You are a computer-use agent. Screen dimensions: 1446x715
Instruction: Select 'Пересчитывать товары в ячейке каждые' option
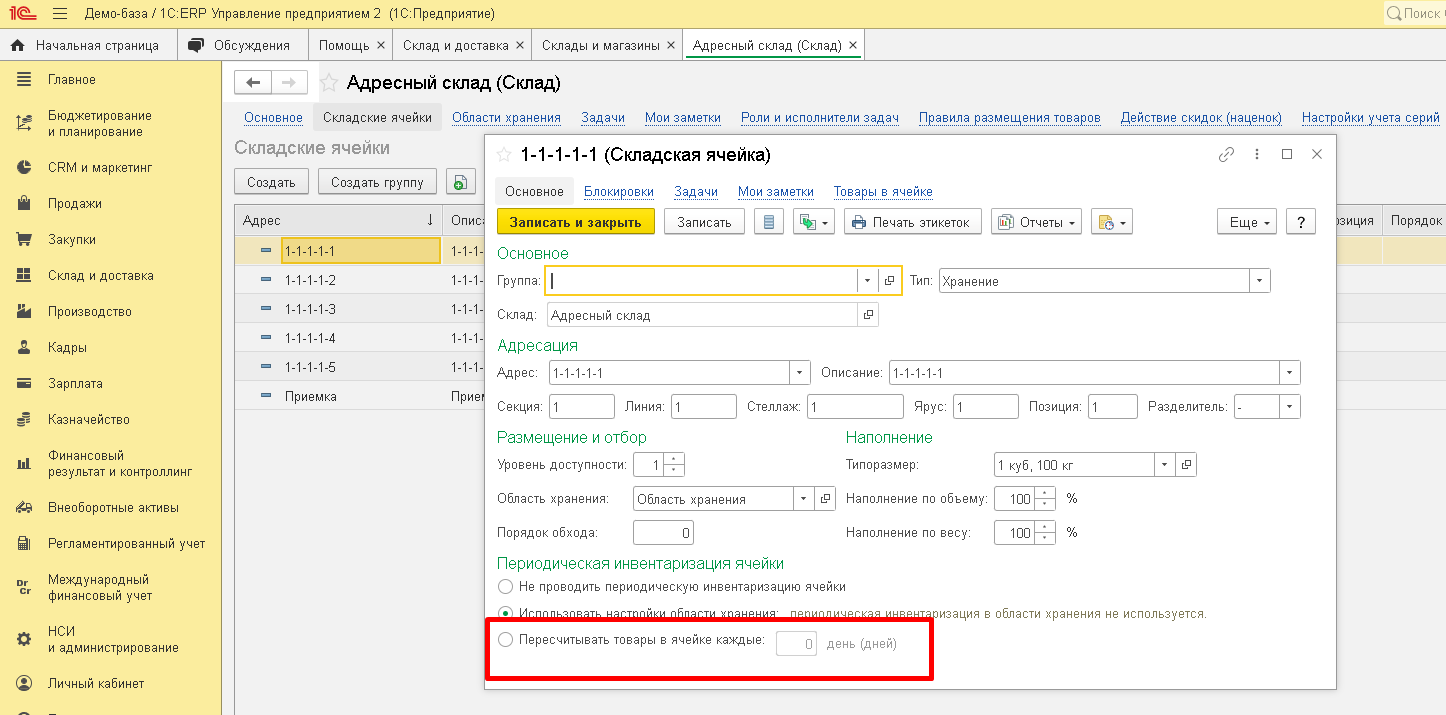506,640
